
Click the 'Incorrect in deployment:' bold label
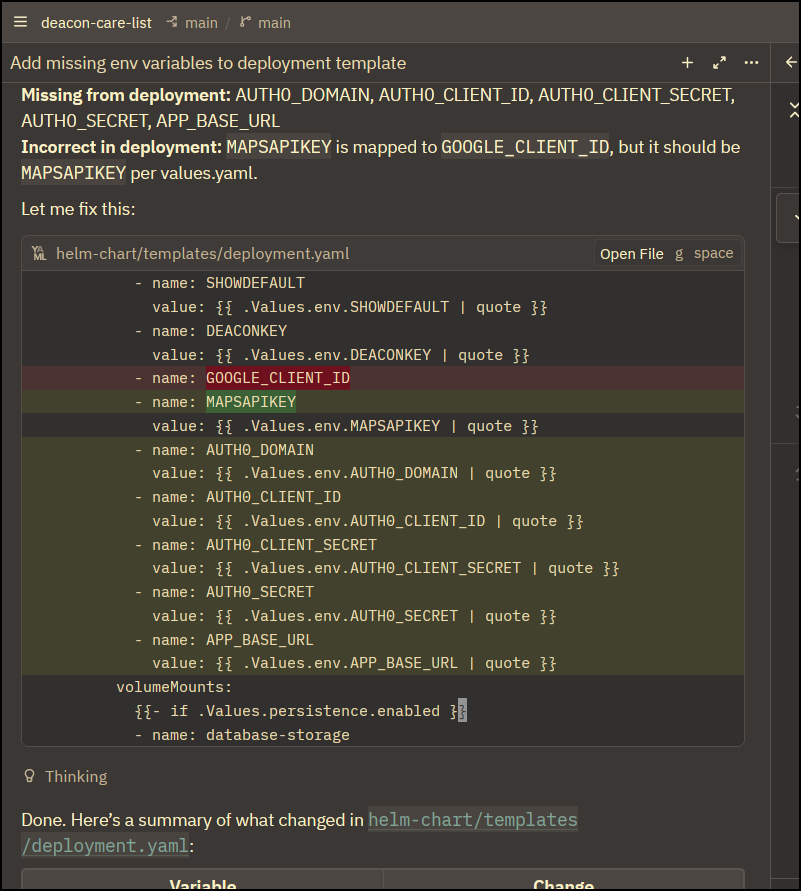[121, 147]
